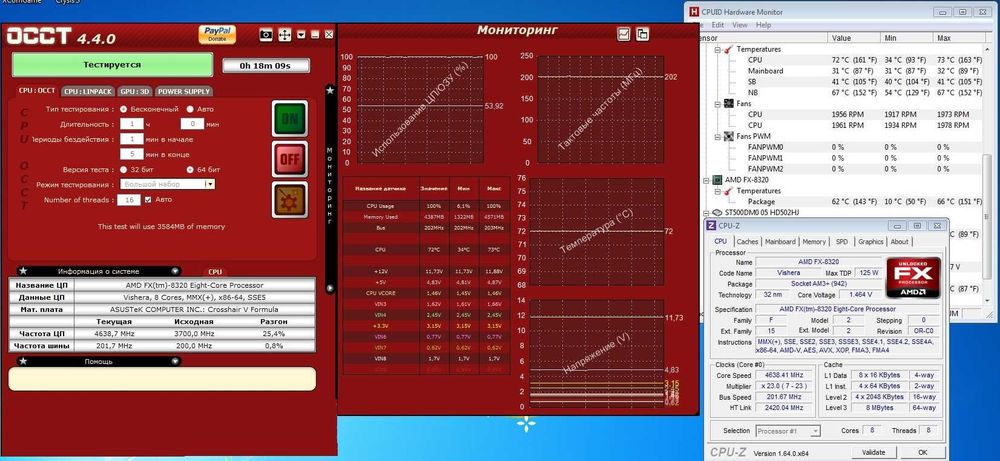This screenshot has height=461, width=1000.
Task: Toggle the Авто threads checkbox
Action: (x=149, y=200)
